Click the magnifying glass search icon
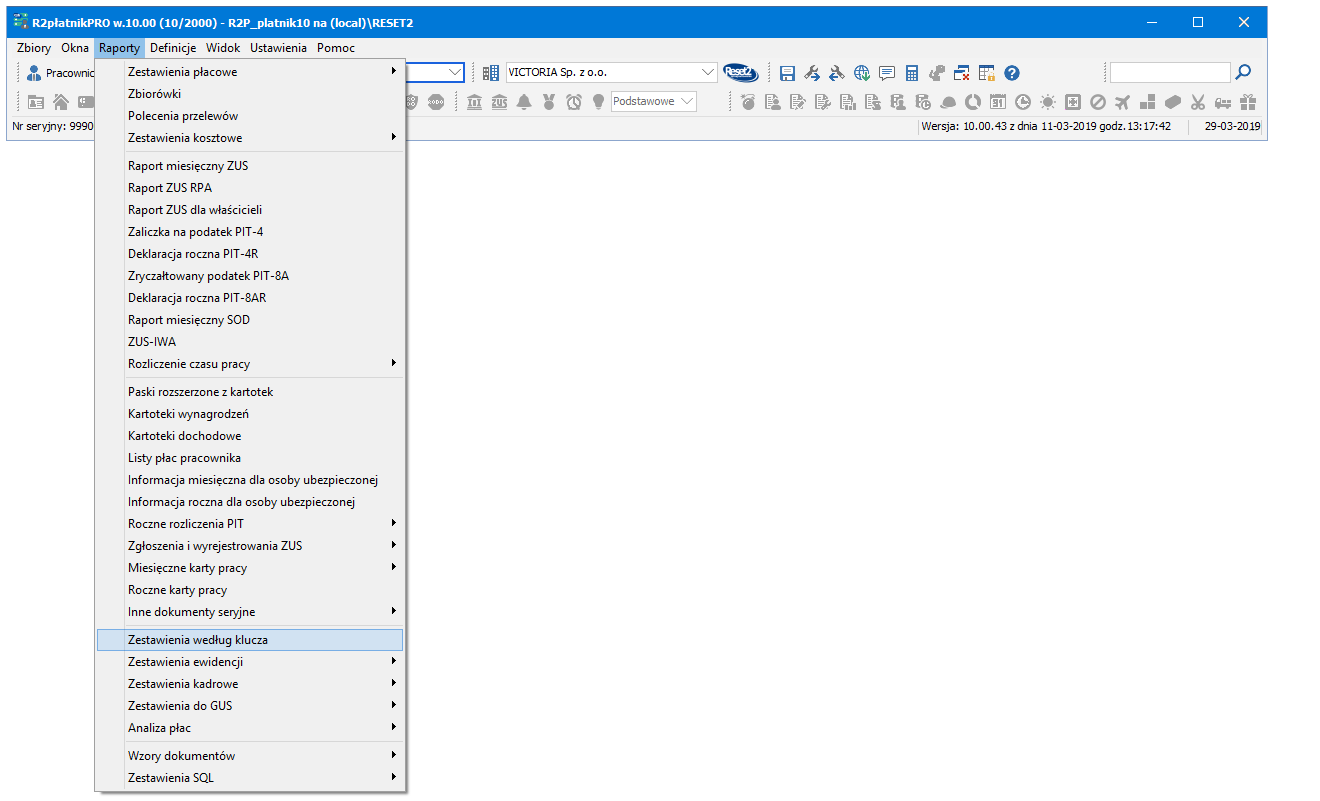Screen dimensions: 1320x801 [1243, 72]
